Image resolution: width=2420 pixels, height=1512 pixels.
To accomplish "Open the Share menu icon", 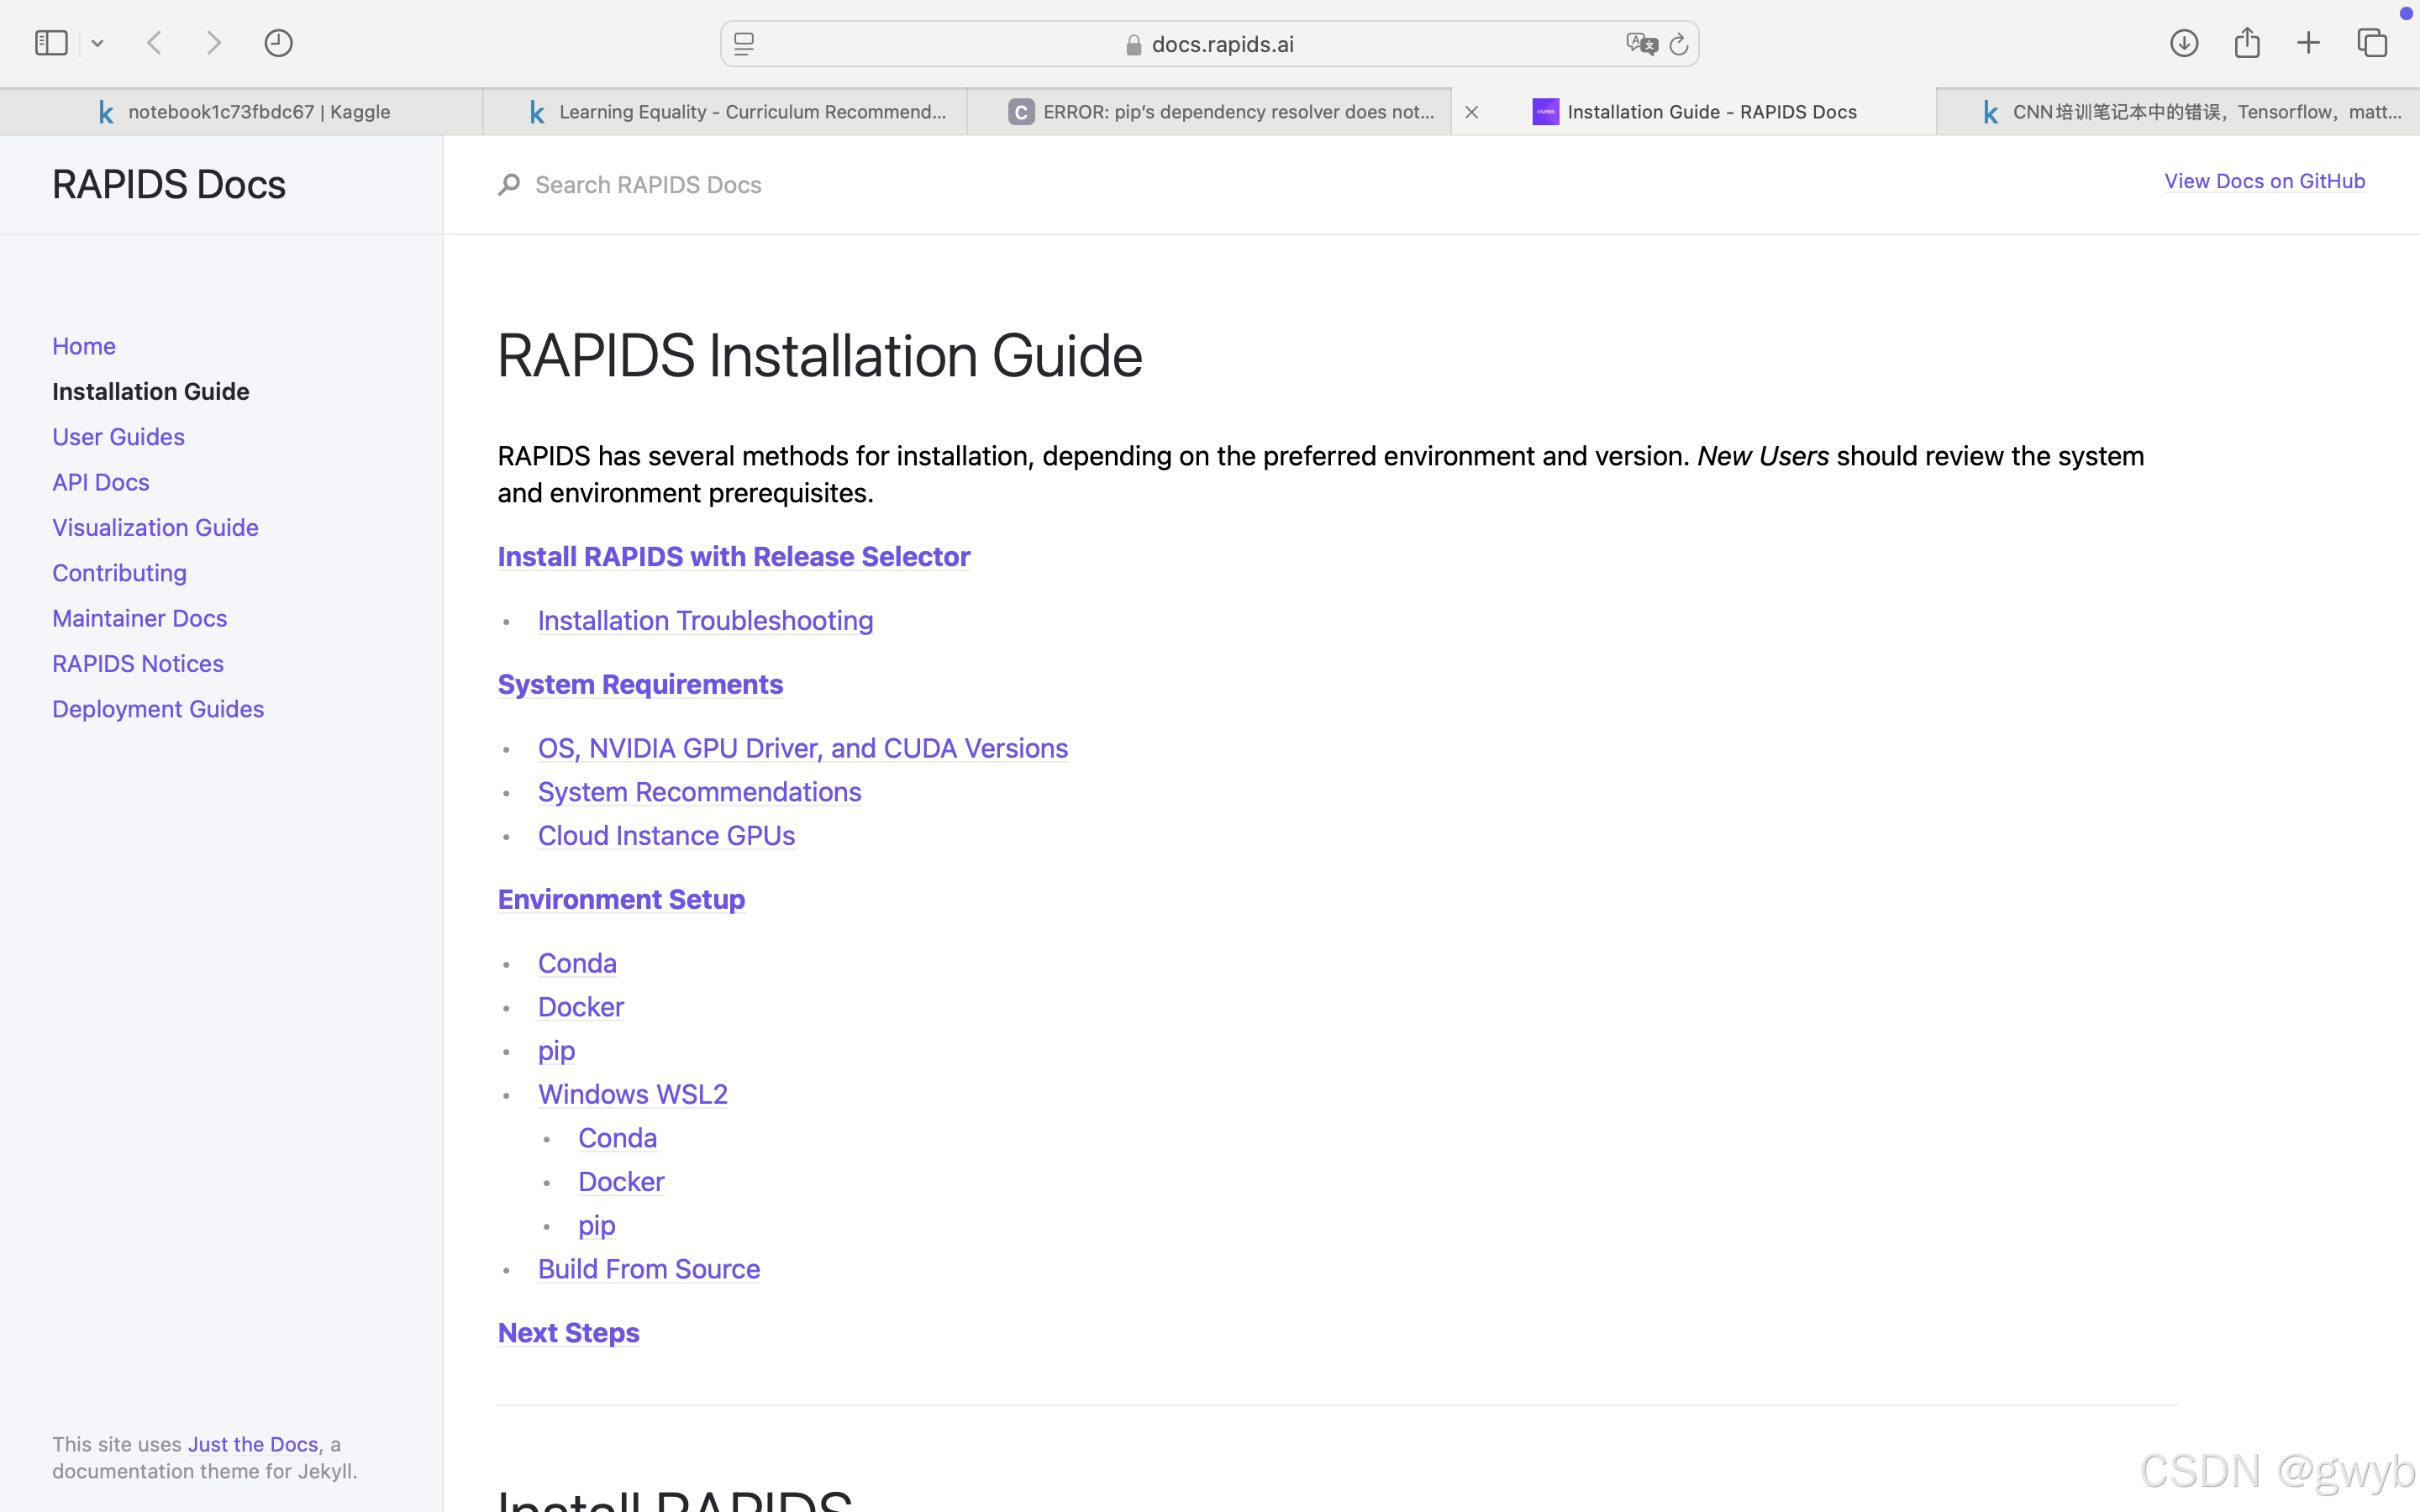I will tap(2246, 43).
